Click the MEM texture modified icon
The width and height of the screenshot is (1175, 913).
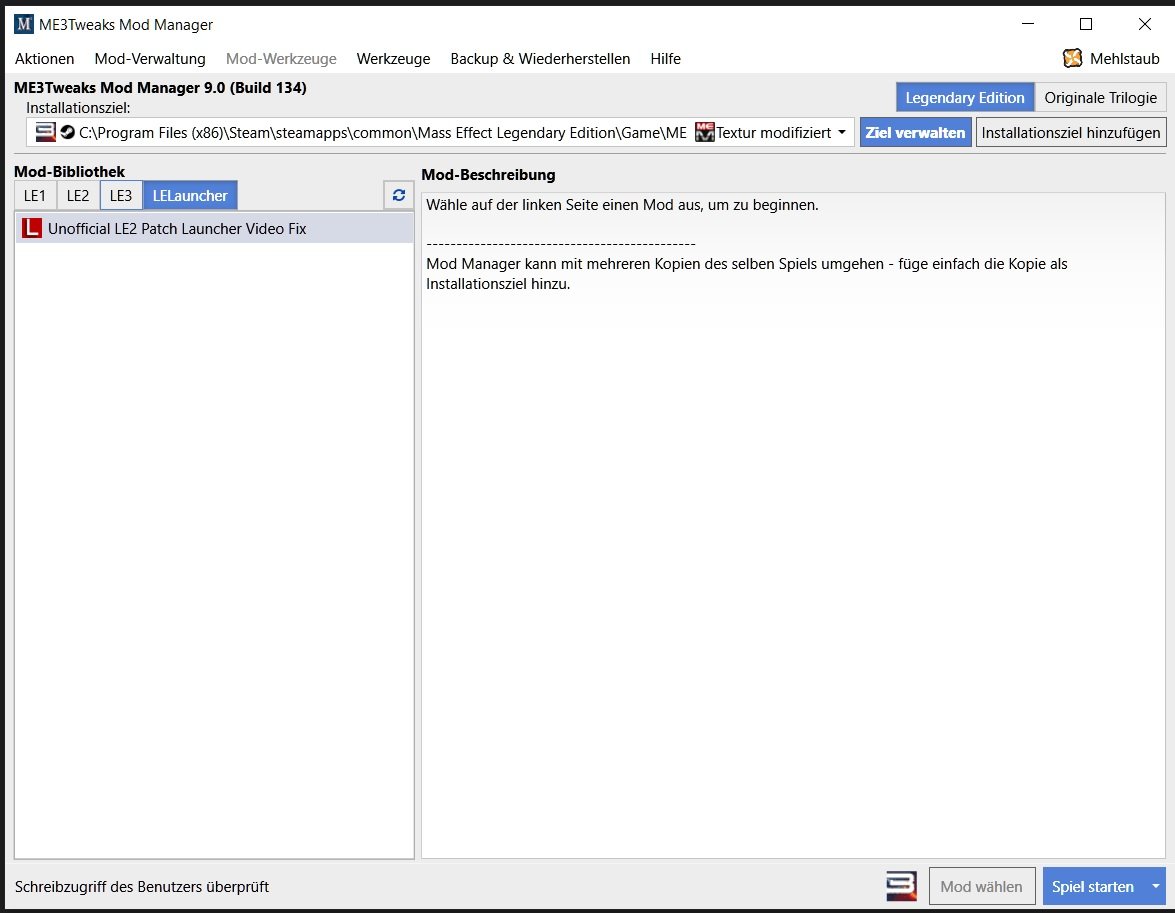point(704,132)
